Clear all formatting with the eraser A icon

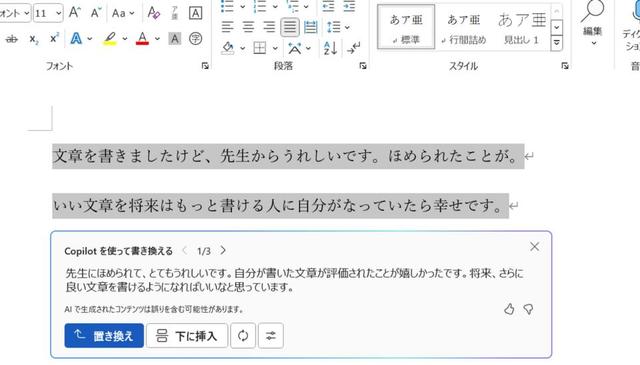tap(153, 13)
